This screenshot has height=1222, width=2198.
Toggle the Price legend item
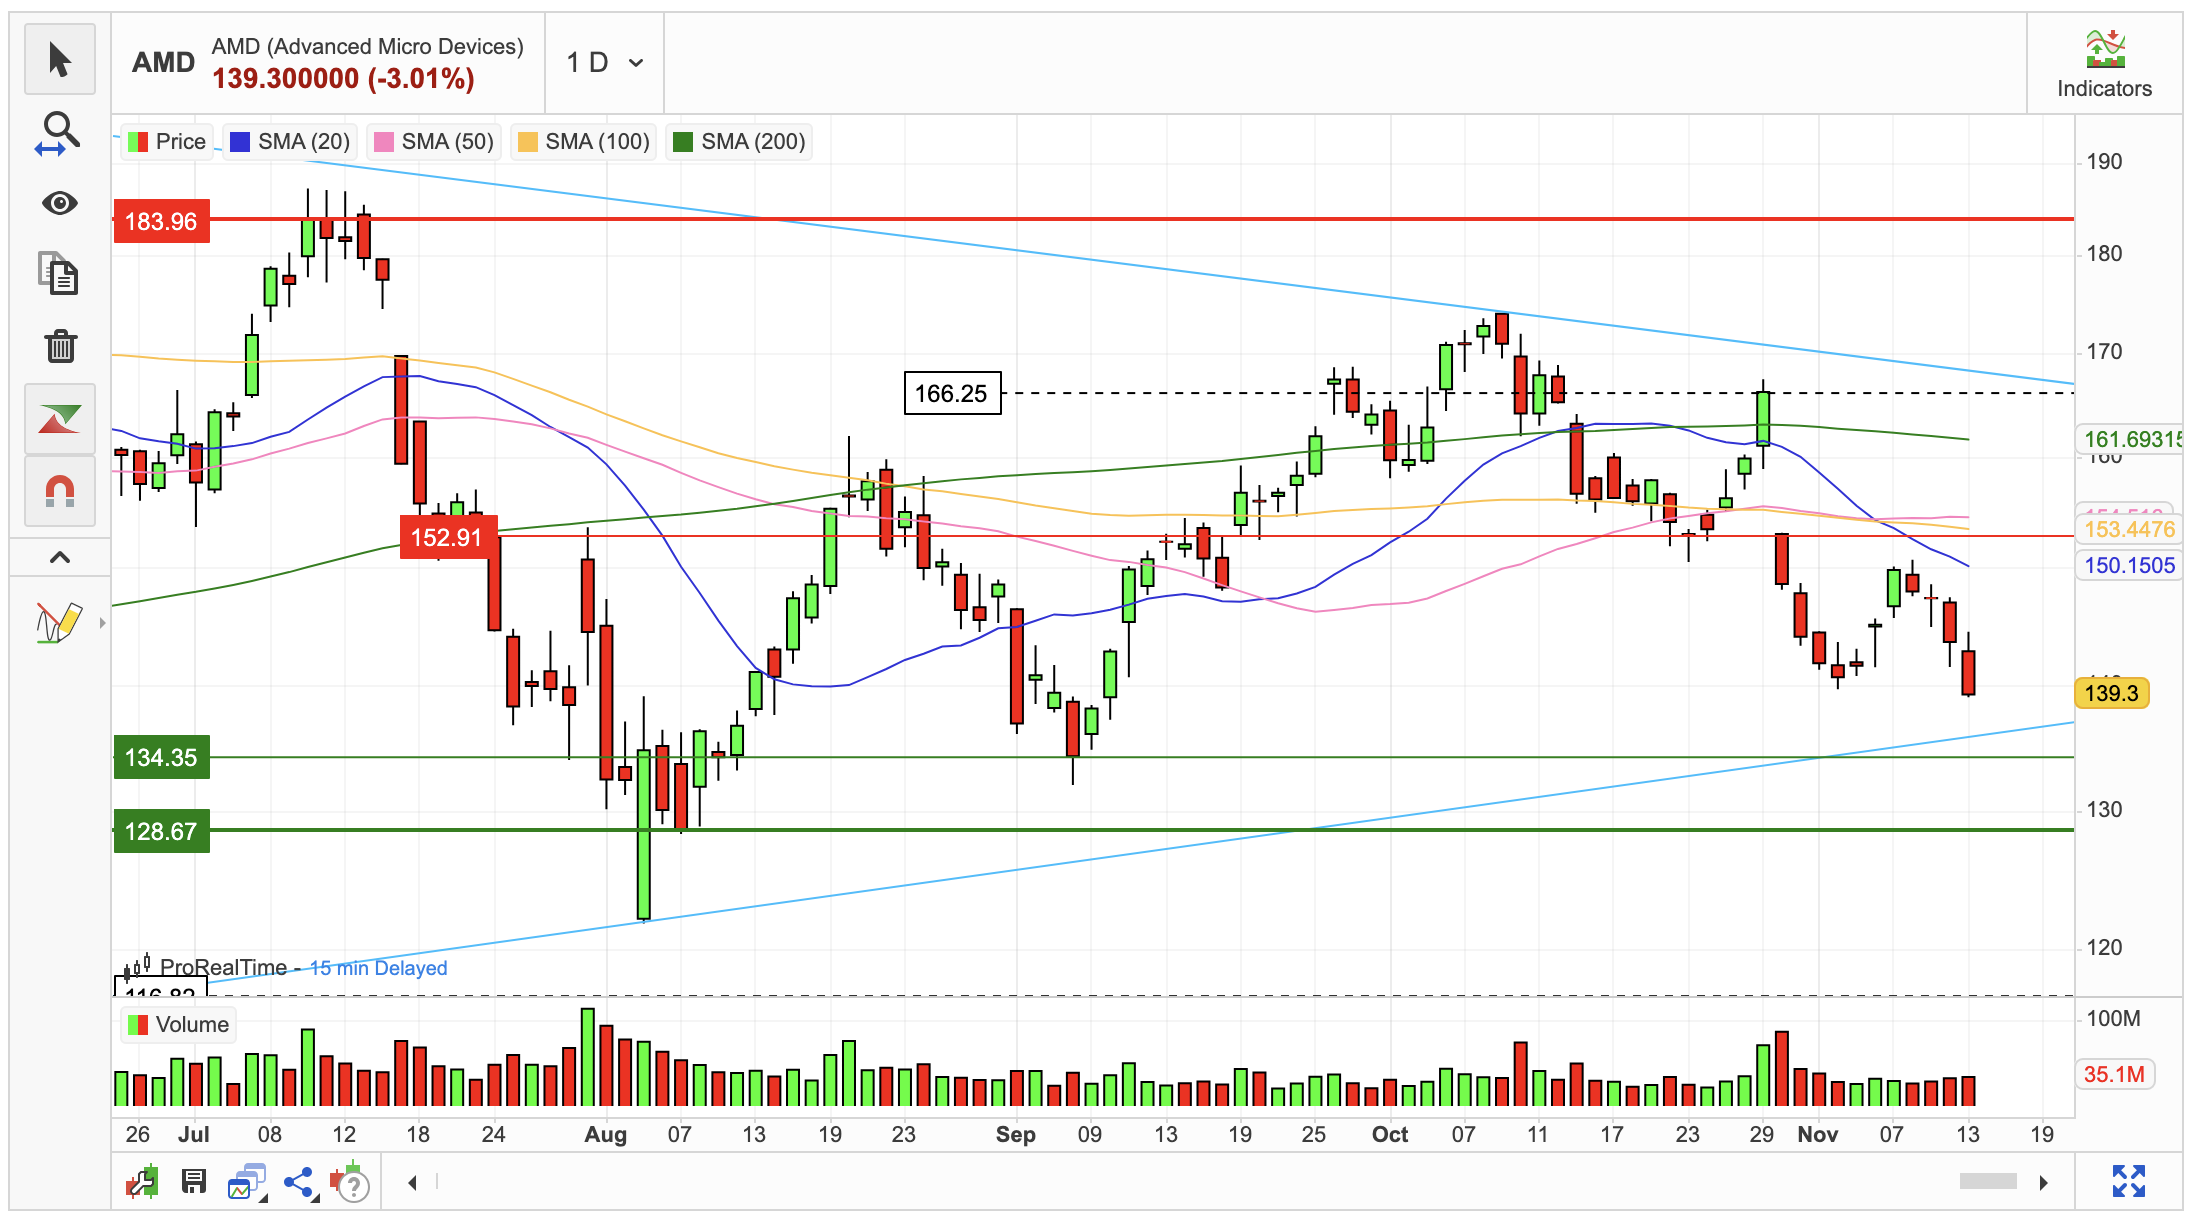167,142
